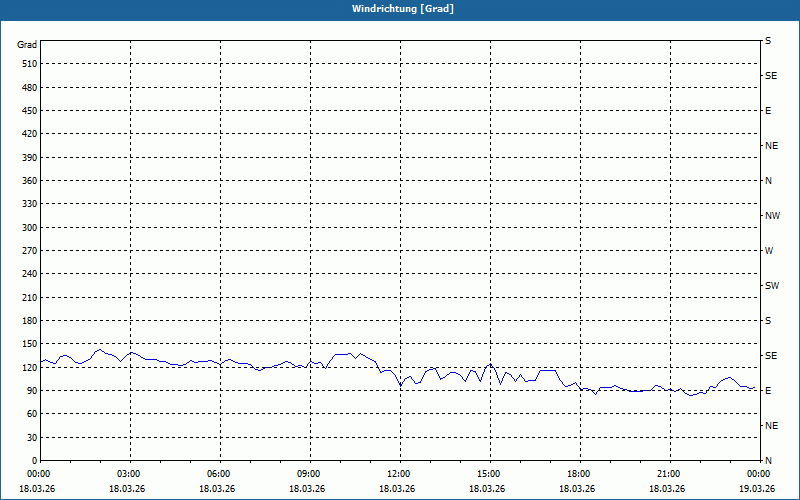This screenshot has height=500, width=800.
Task: Select the 60 degree axis label
Action: pyautogui.click(x=32, y=414)
